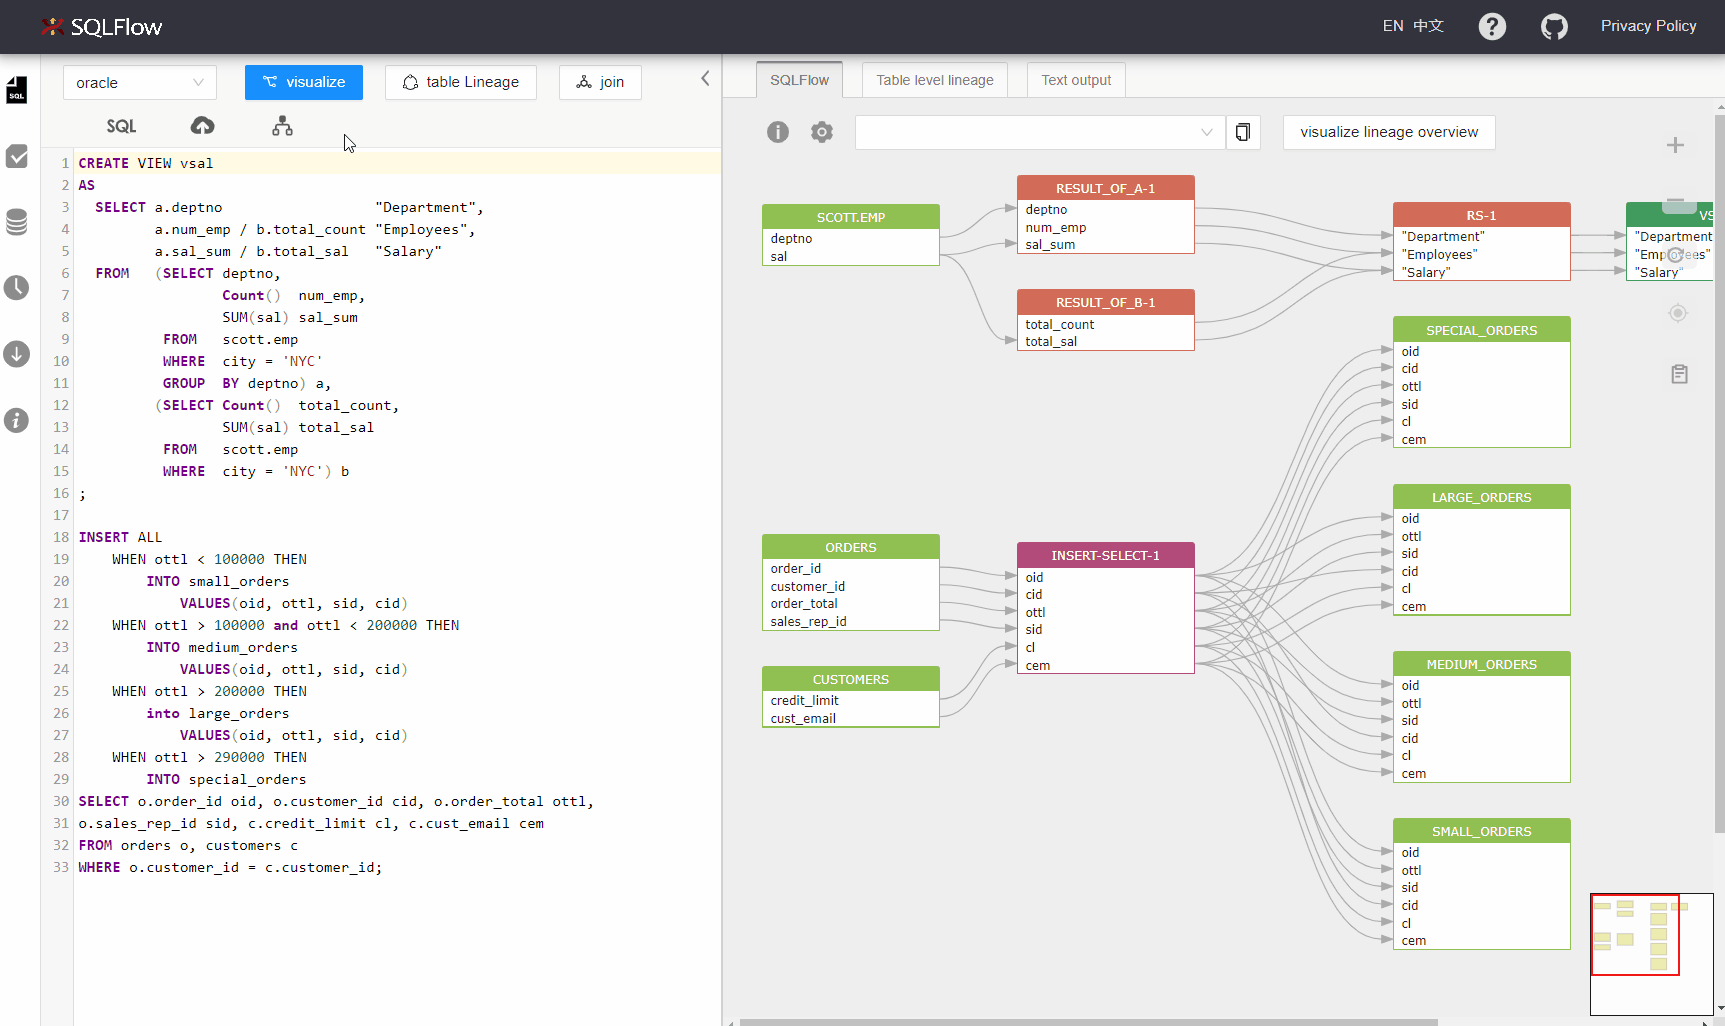Open the help question mark icon
Screen dimensions: 1725x1026
click(x=1492, y=27)
